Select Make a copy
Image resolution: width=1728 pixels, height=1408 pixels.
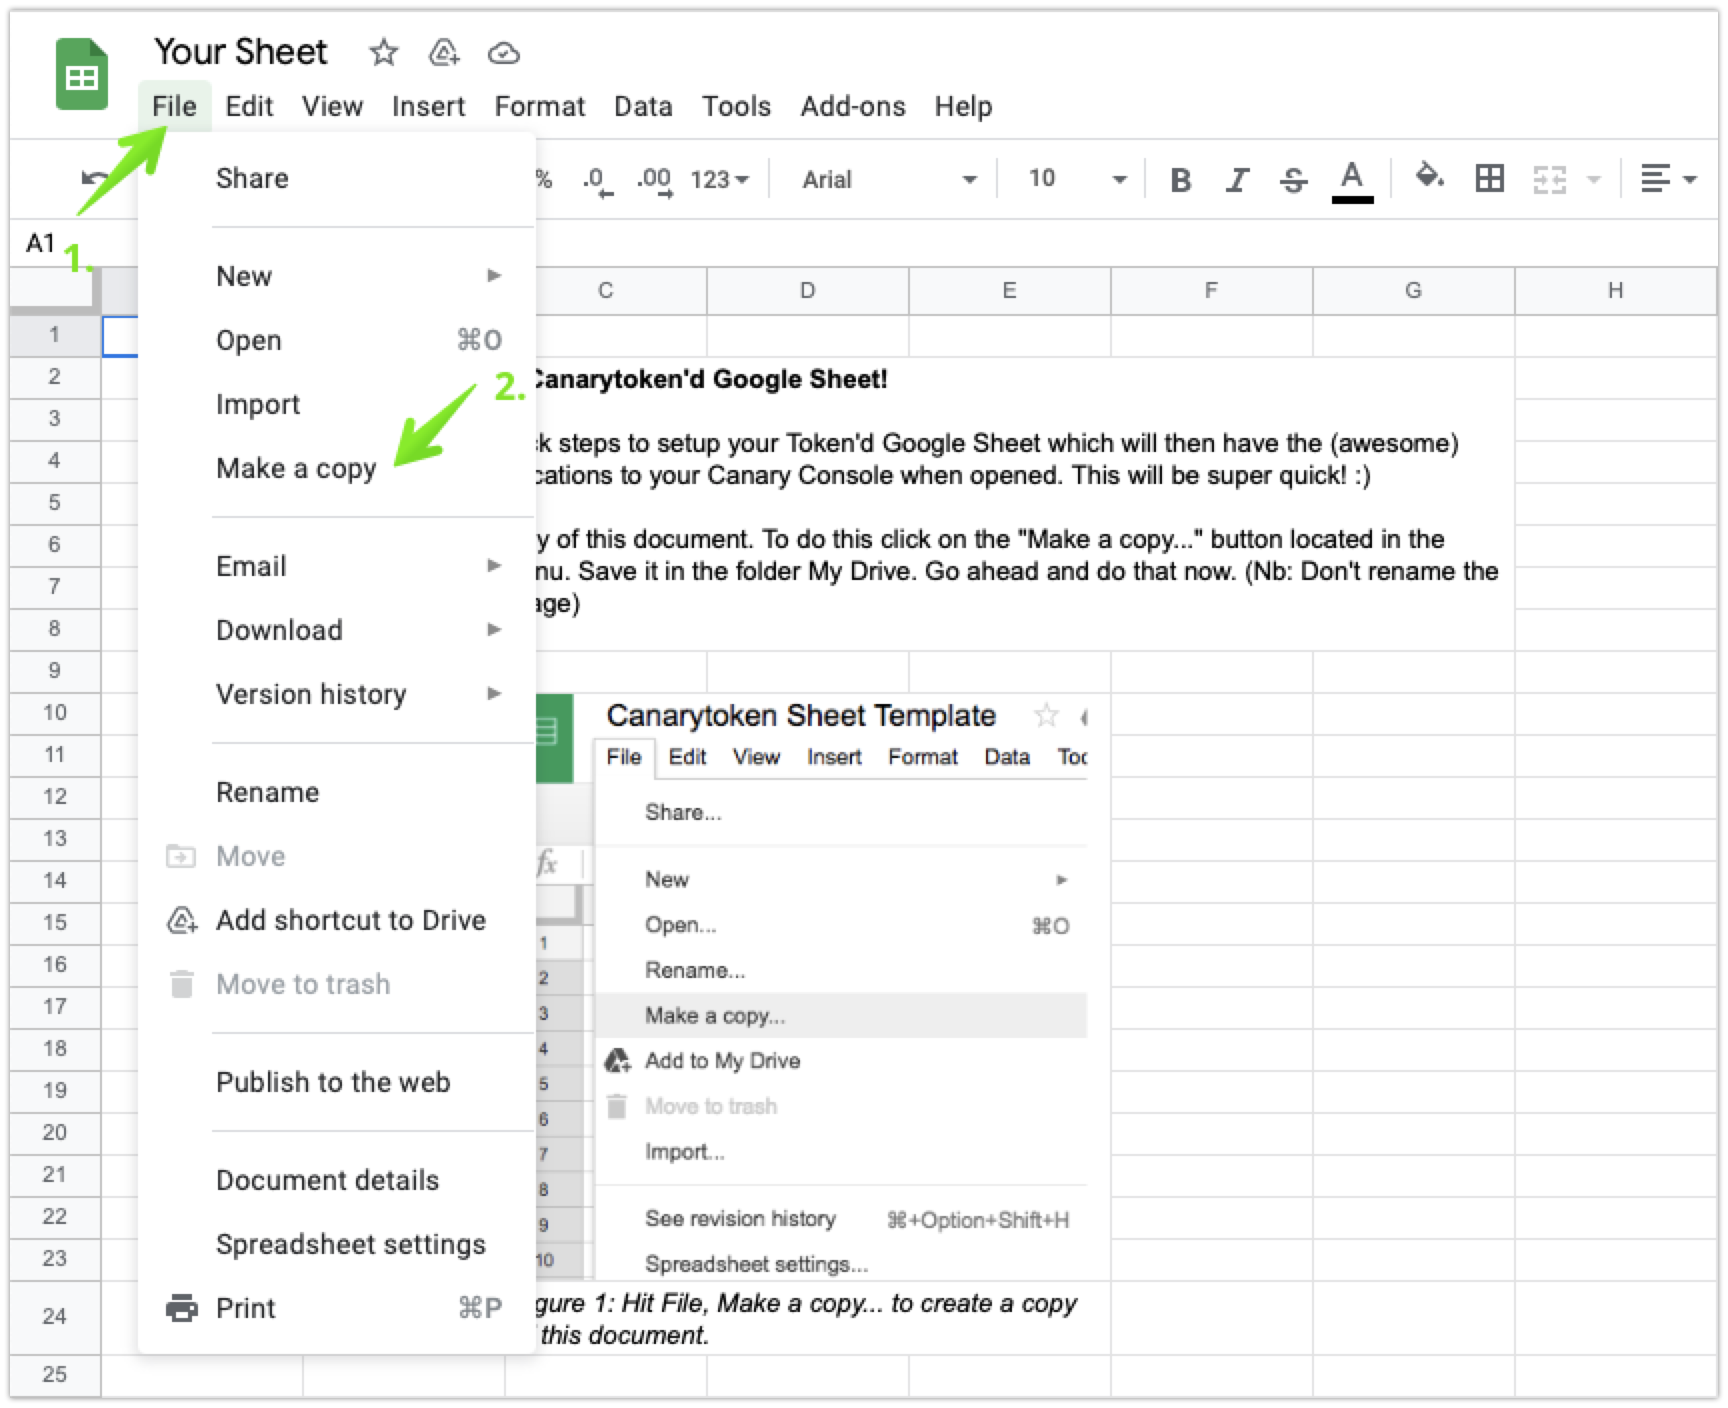point(337,468)
